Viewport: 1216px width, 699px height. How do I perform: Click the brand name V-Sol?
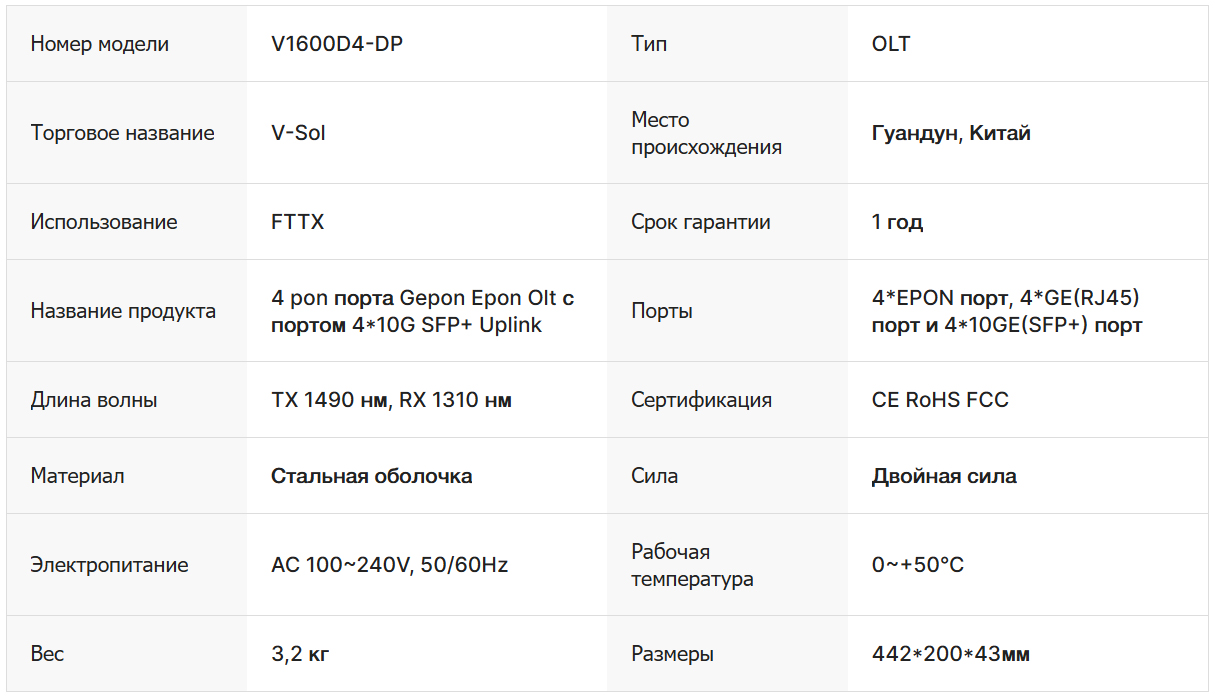tap(298, 133)
